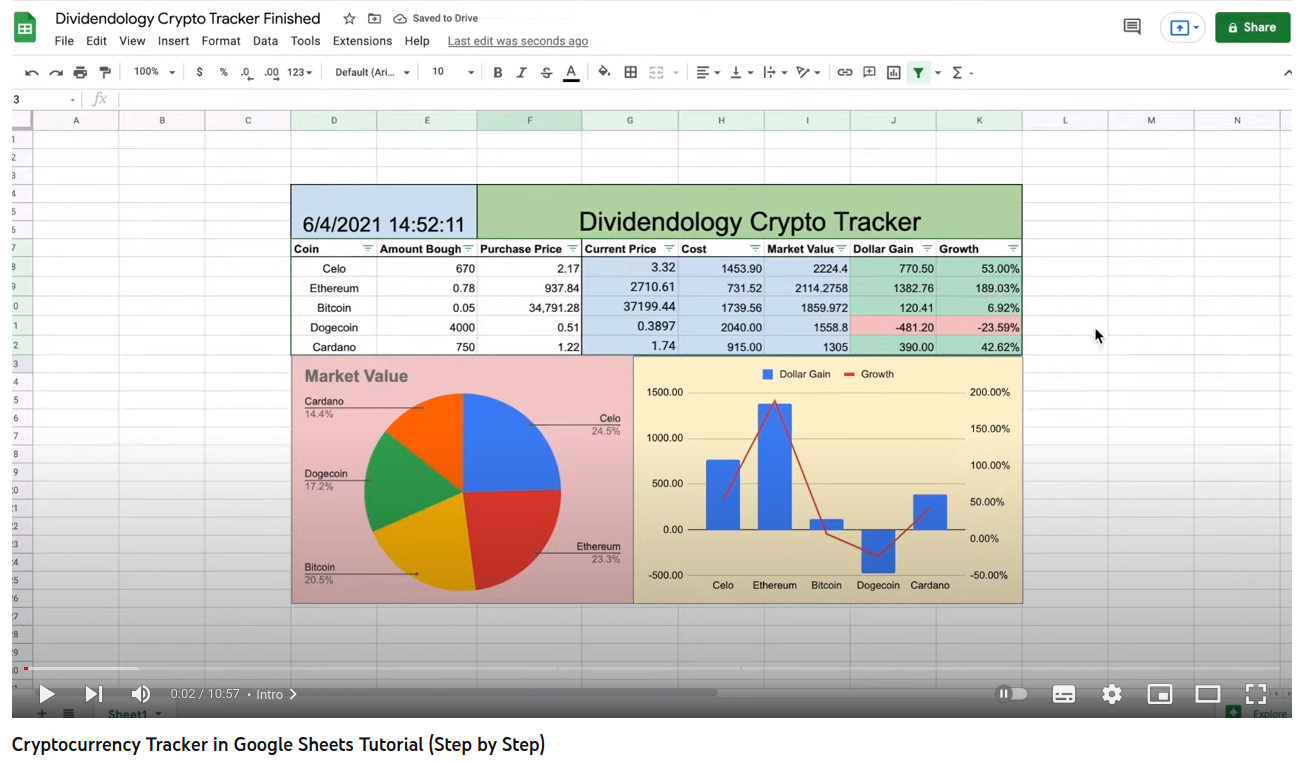Open the horizontal align options

[708, 72]
